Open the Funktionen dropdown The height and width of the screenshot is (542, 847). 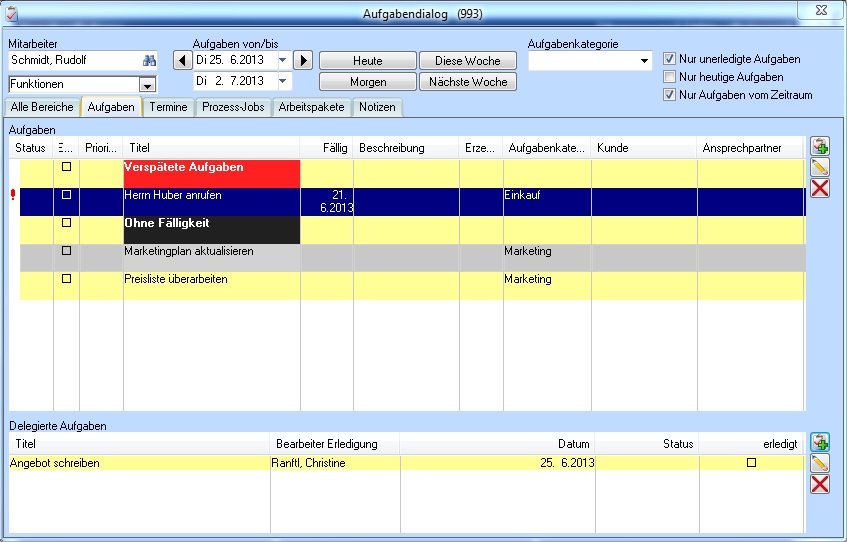(148, 86)
